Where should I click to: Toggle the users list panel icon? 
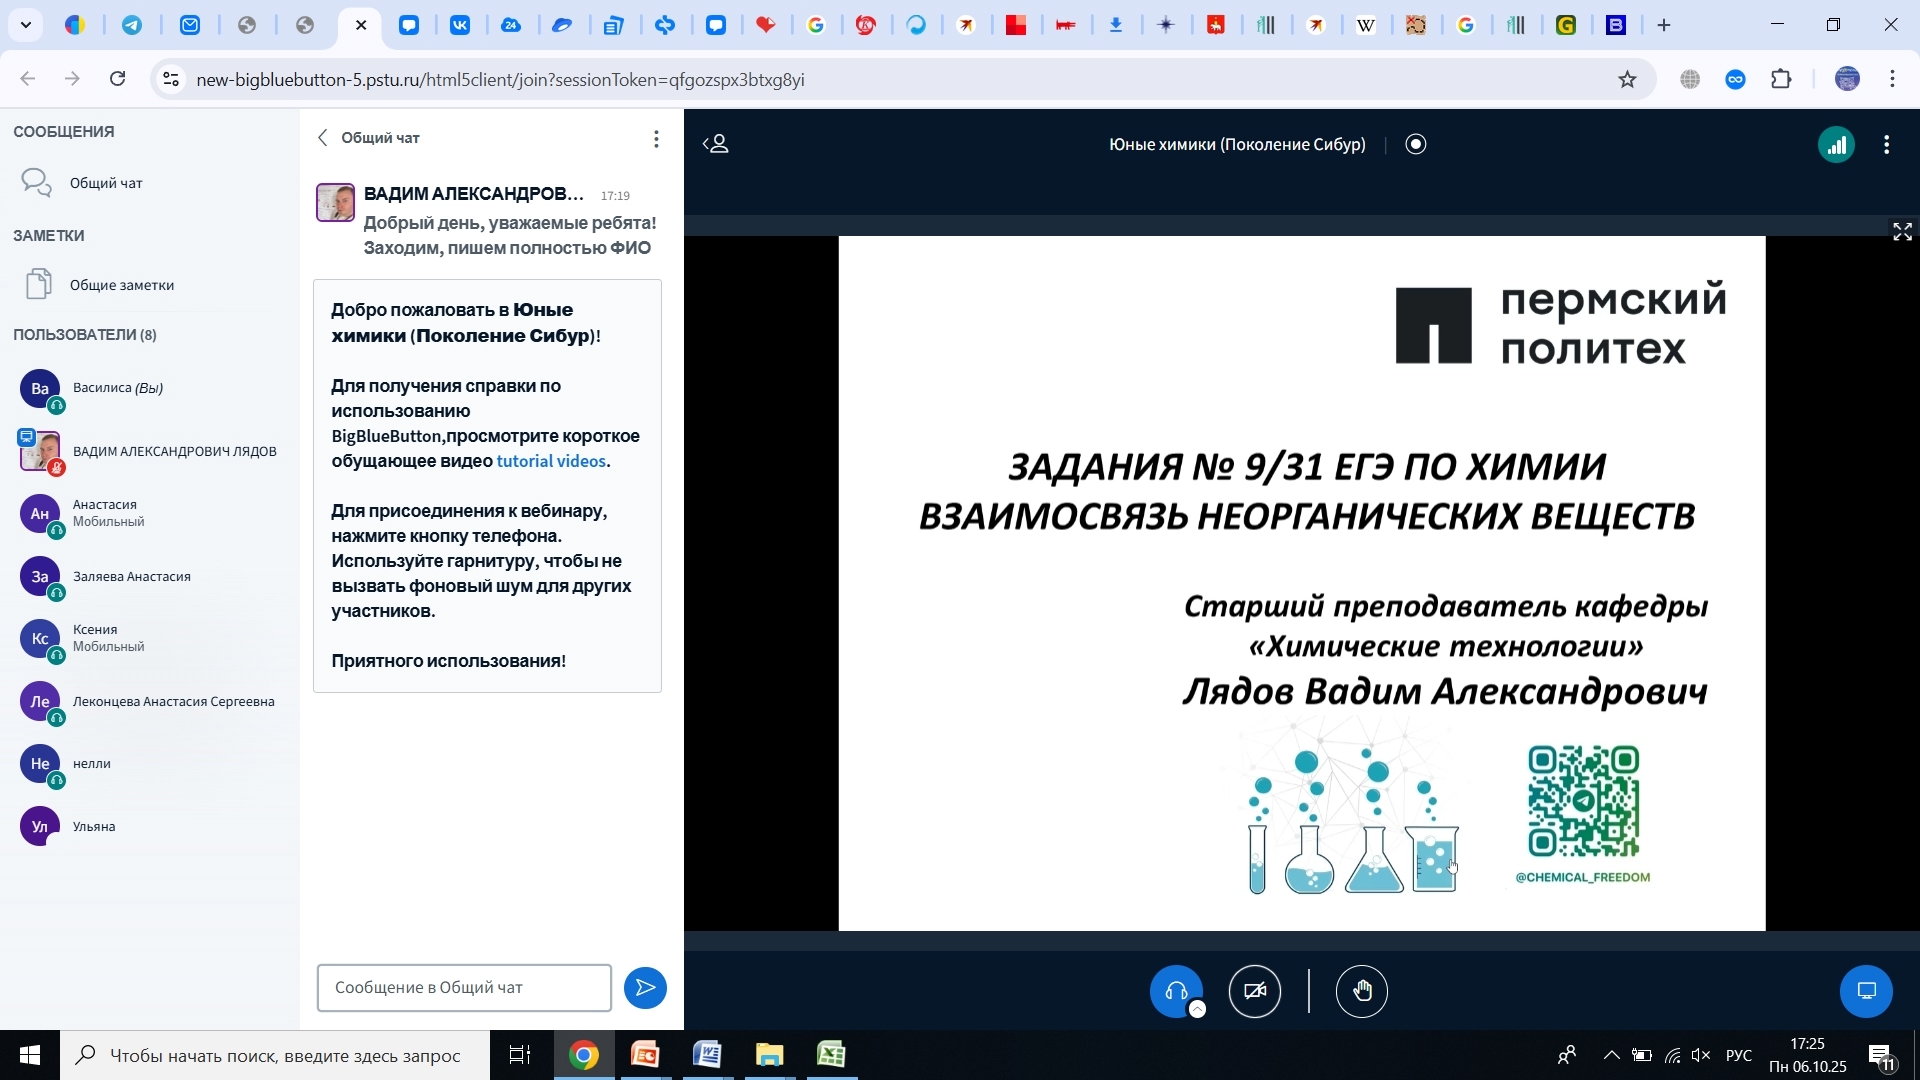(x=716, y=144)
